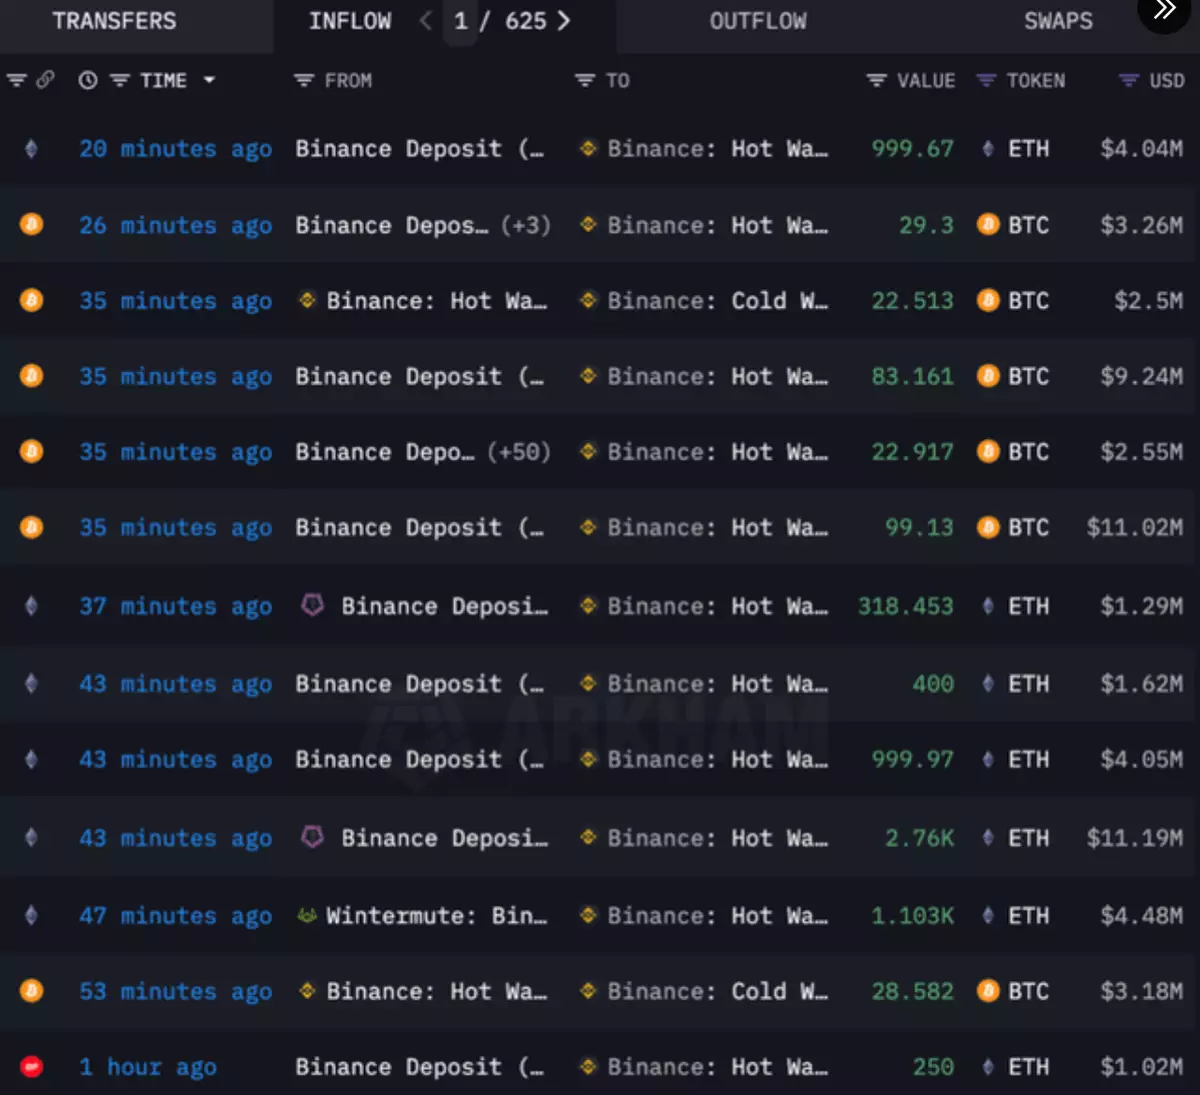Image resolution: width=1200 pixels, height=1095 pixels.
Task: Filter transfers by VALUE column icon
Action: pyautogui.click(x=876, y=81)
